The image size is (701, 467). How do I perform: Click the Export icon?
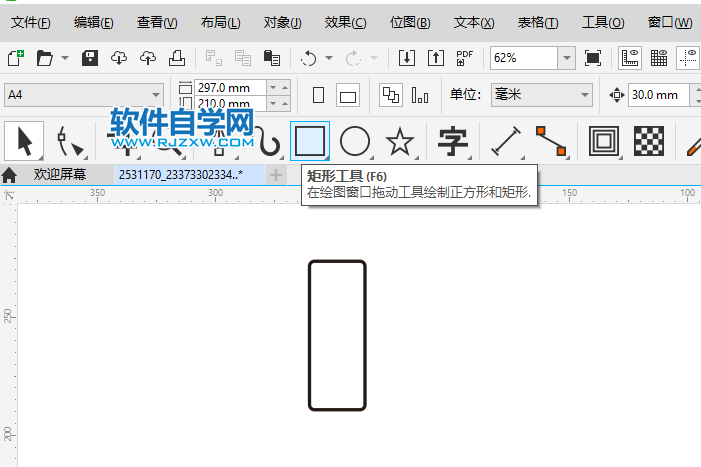[x=436, y=58]
